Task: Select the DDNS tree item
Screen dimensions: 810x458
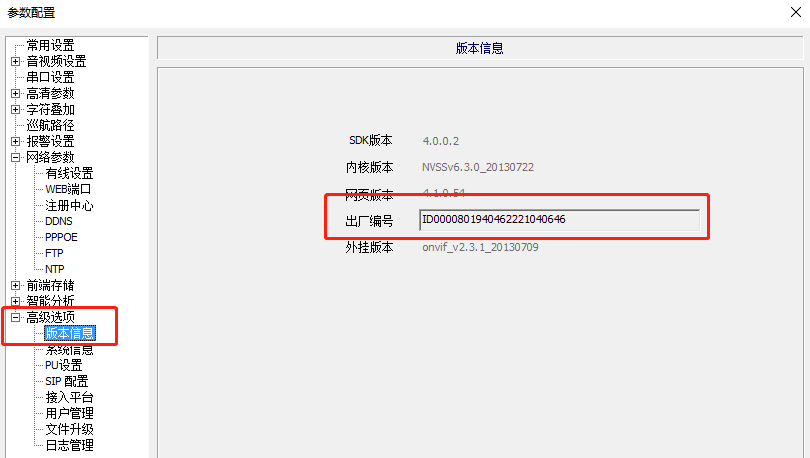Action: pos(59,221)
